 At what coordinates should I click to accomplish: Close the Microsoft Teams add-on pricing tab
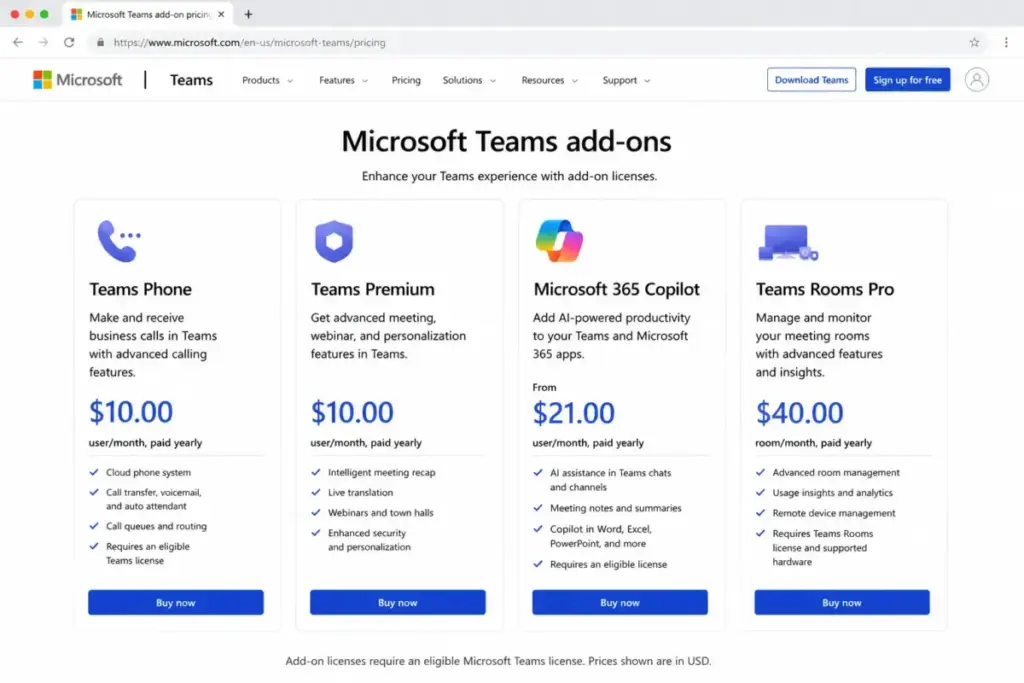[221, 14]
